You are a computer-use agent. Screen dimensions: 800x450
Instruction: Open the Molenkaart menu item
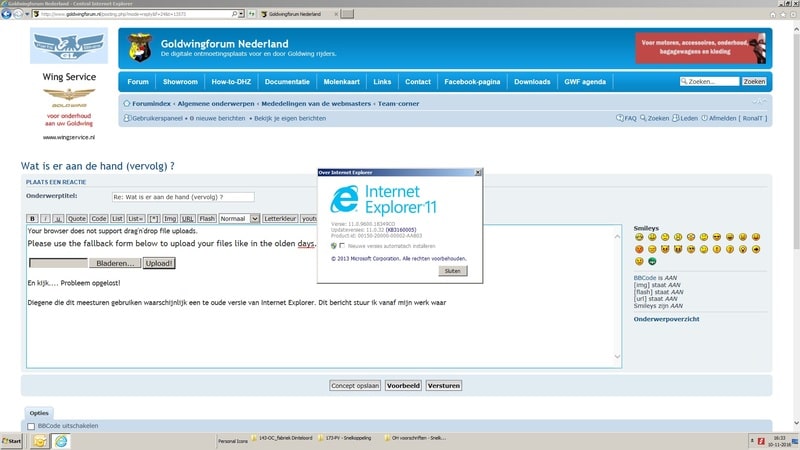(x=341, y=82)
